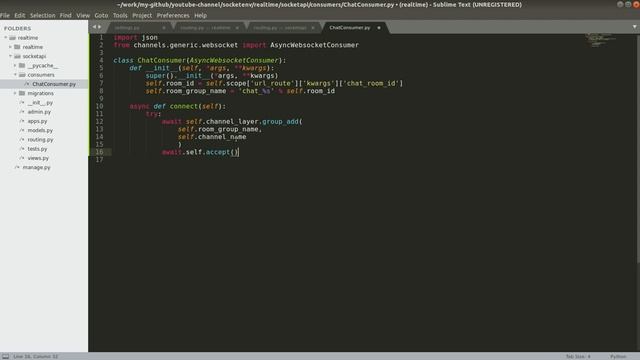640x360 pixels.
Task: Open views.py in the sidebar
Action: tap(38, 158)
